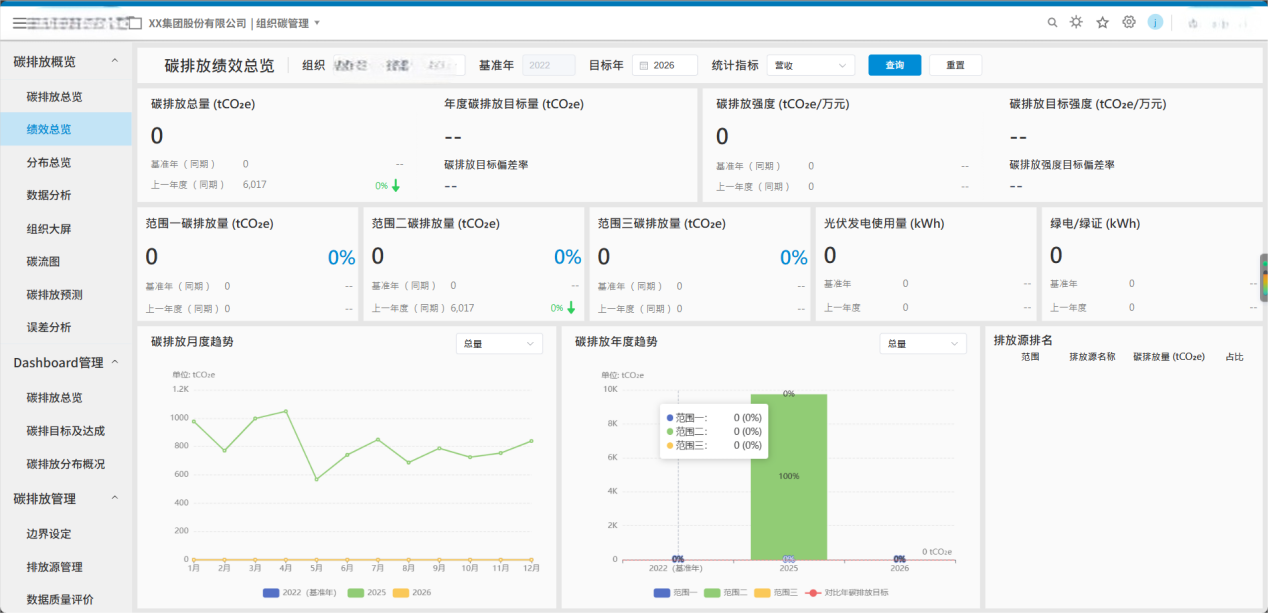This screenshot has width=1268, height=613.
Task: Toggle 范围二 legend in annual trend chart
Action: point(727,592)
